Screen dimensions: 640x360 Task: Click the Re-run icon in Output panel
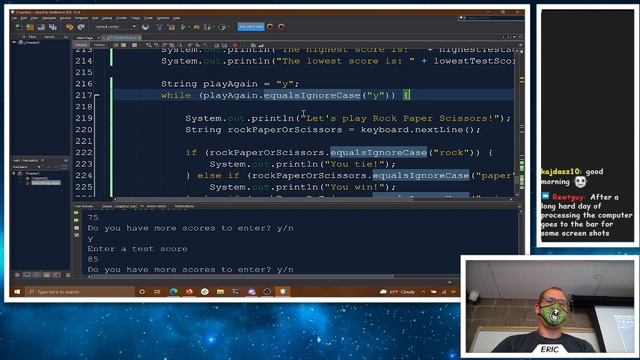click(x=76, y=213)
